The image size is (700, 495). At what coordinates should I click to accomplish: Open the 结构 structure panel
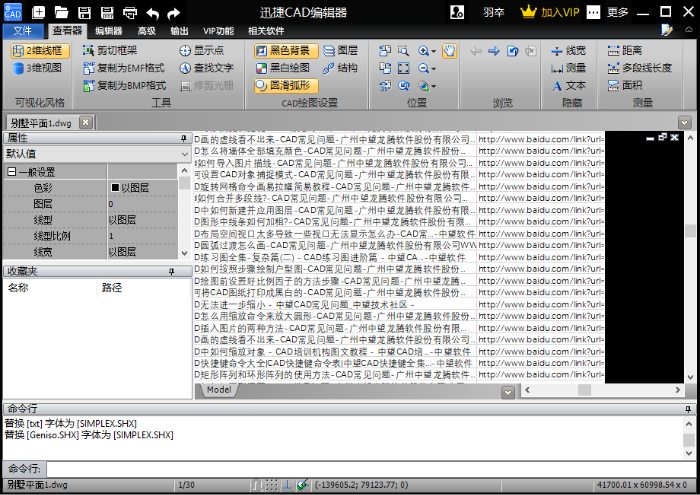pyautogui.click(x=340, y=68)
